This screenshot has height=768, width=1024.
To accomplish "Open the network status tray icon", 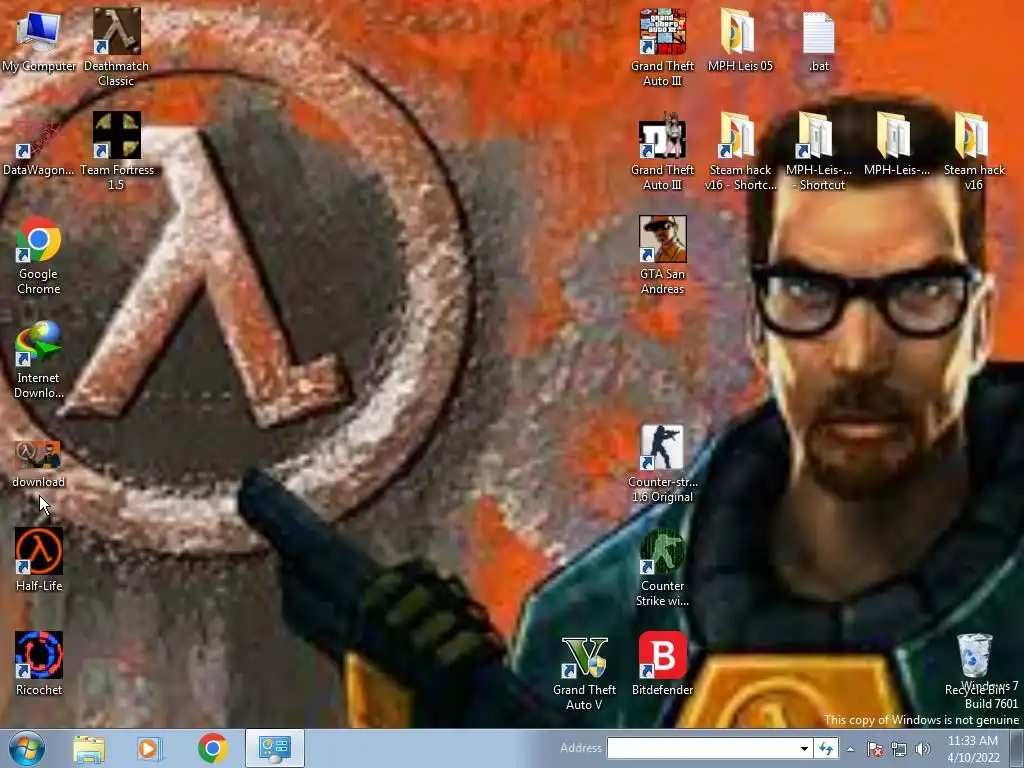I will tap(899, 749).
